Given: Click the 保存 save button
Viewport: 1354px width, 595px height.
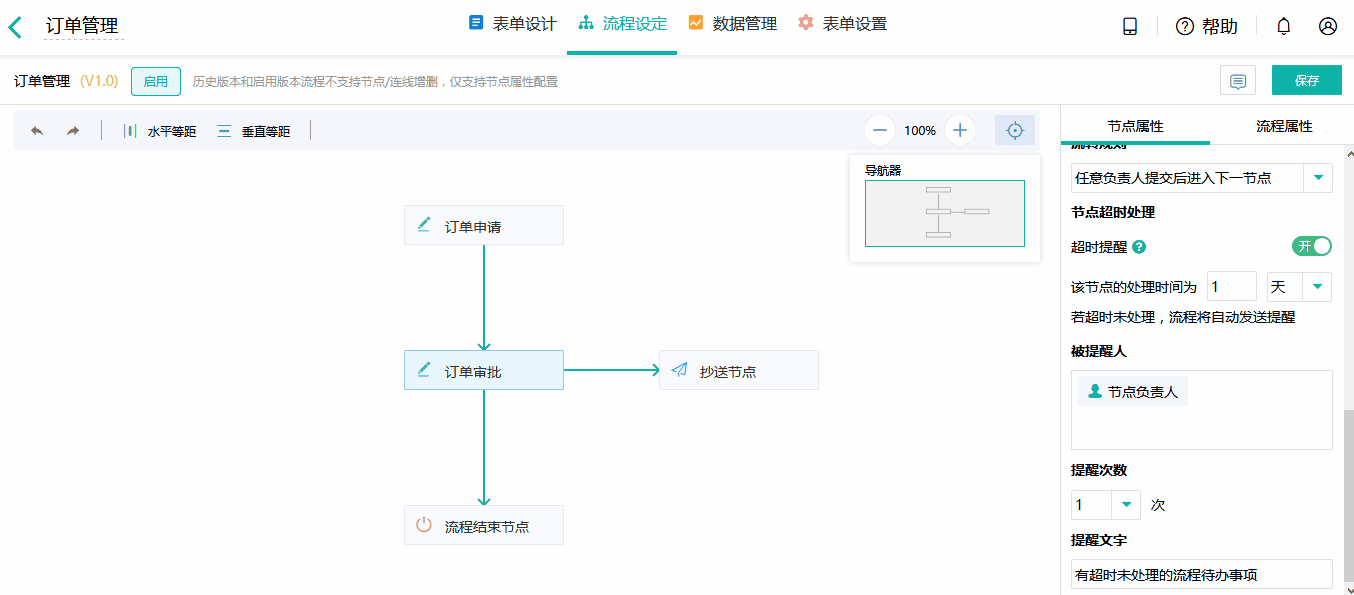Looking at the screenshot, I should pos(1306,80).
